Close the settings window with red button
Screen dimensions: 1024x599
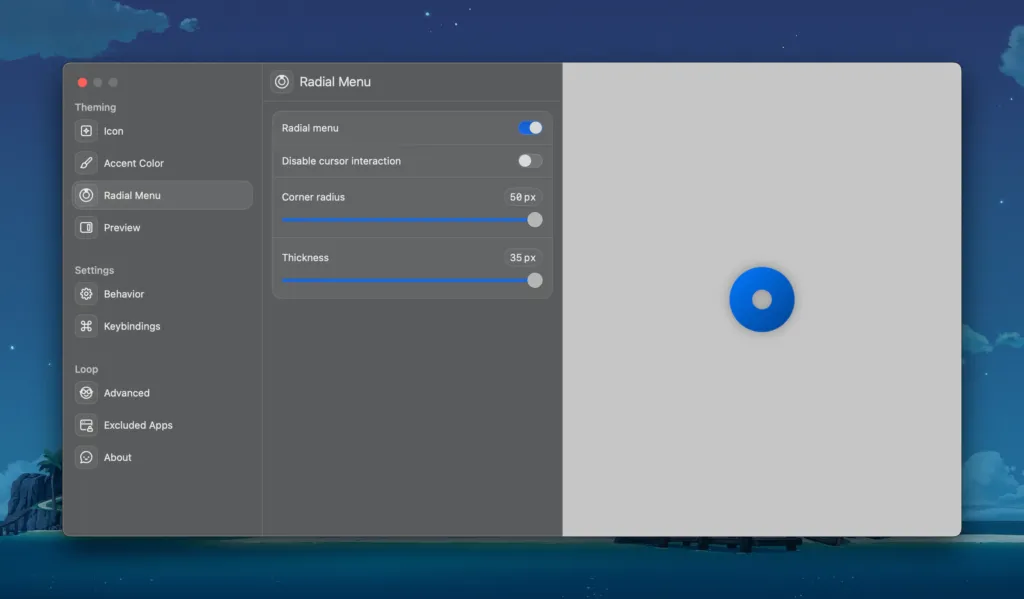82,82
